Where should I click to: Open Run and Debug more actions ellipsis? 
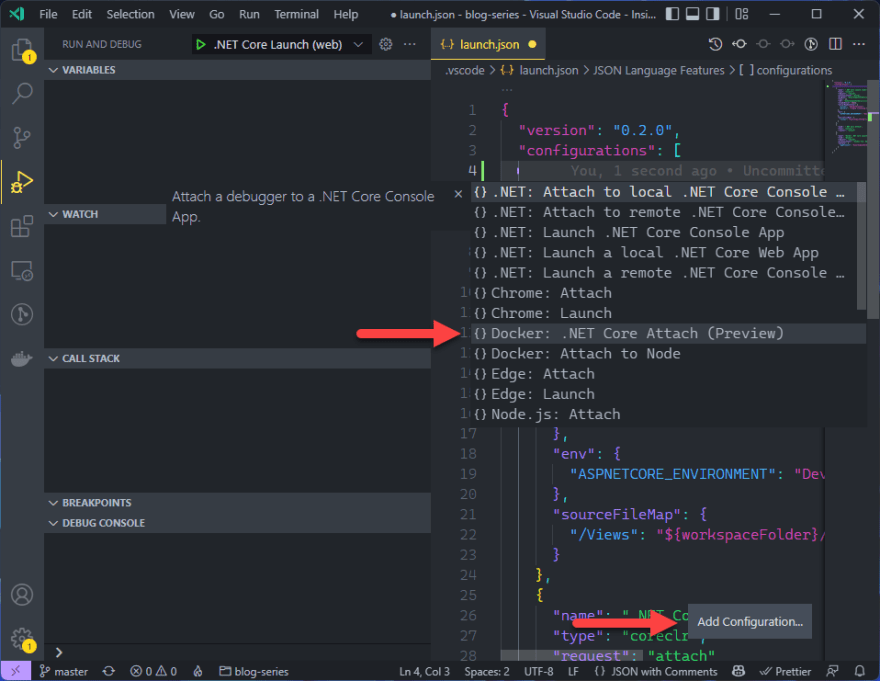(410, 44)
